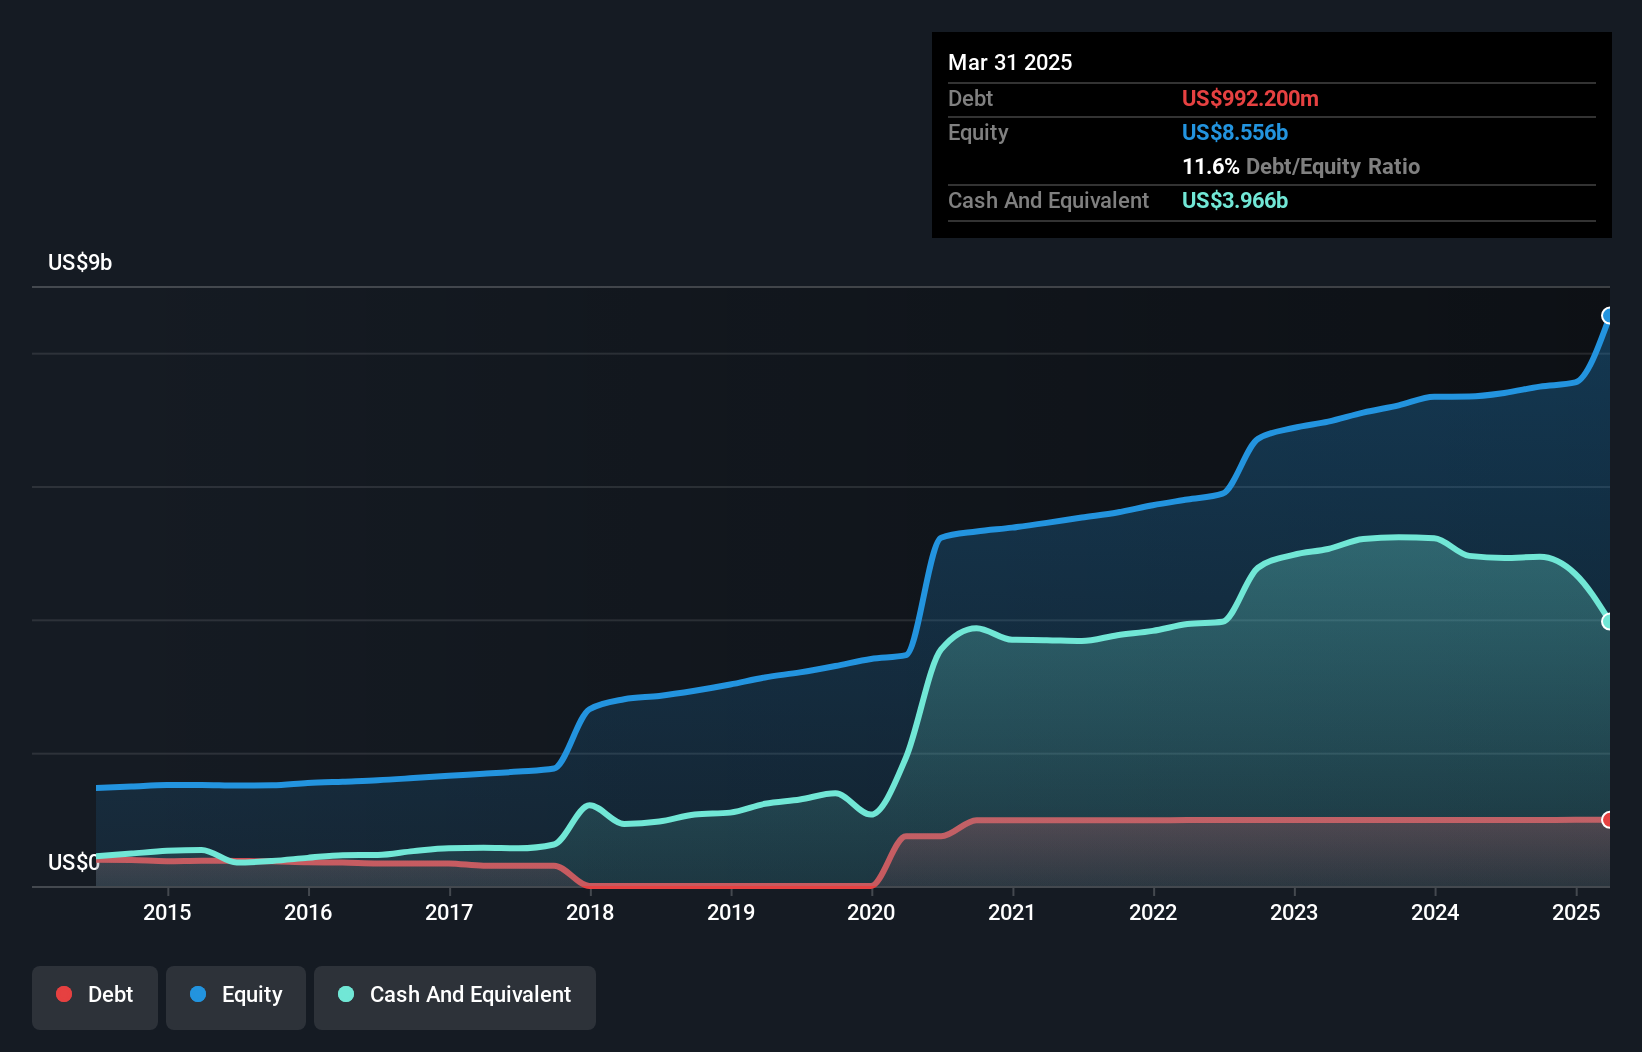Click the 2016 x-axis label
The image size is (1642, 1052).
click(308, 912)
